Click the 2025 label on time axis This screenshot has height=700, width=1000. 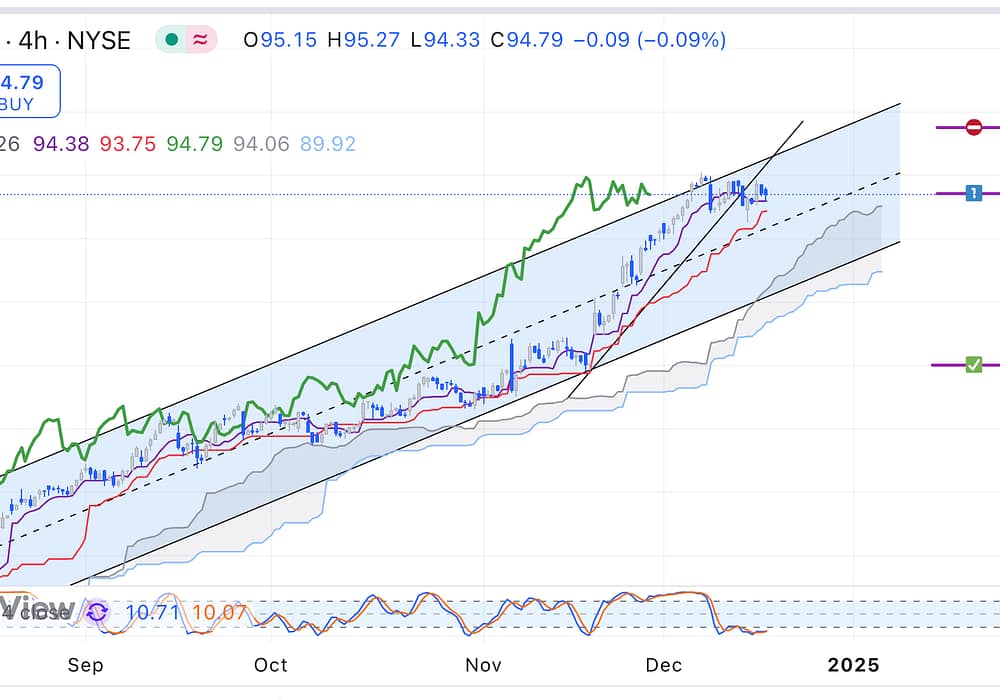[854, 666]
